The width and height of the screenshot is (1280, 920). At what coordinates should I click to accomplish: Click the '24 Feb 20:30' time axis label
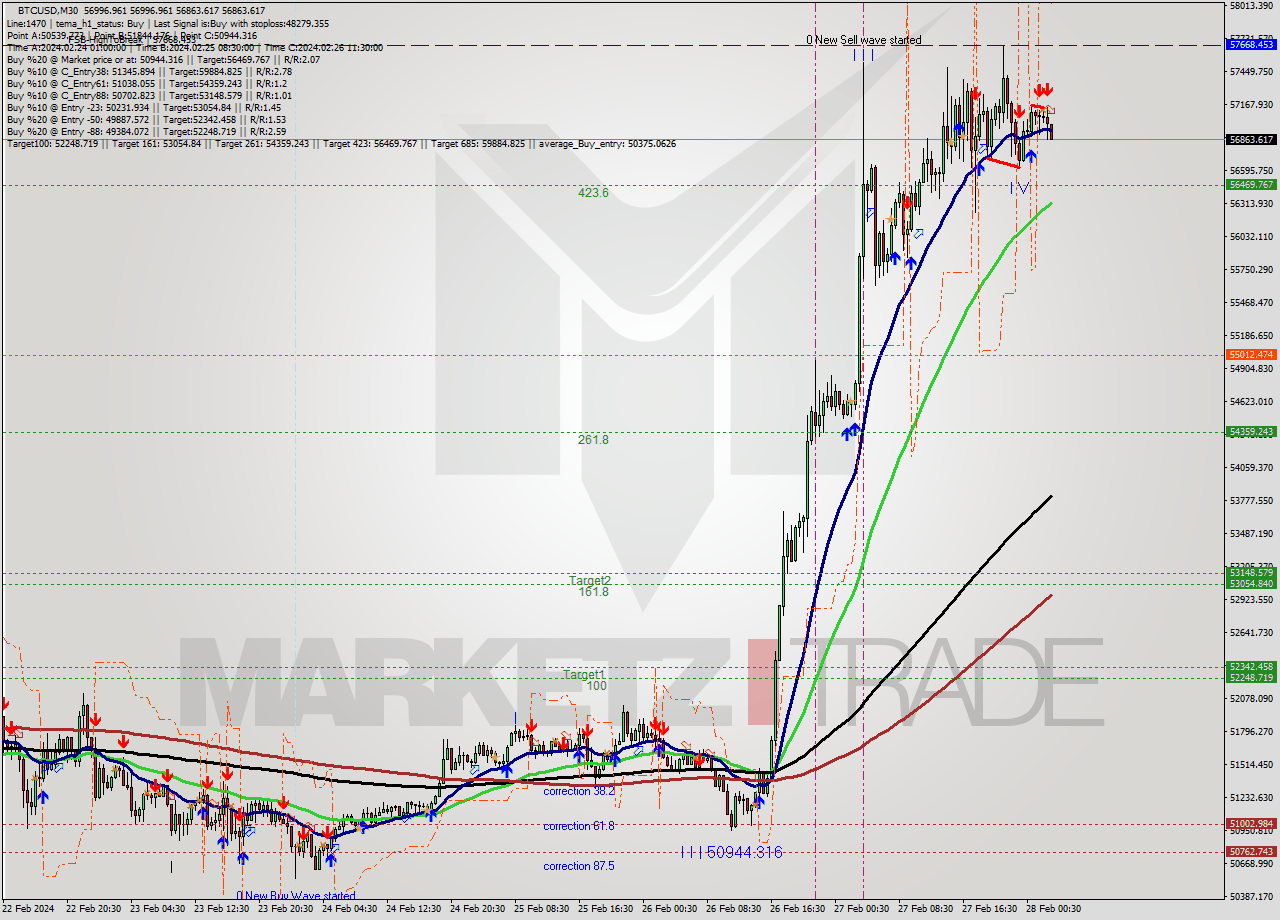click(478, 909)
